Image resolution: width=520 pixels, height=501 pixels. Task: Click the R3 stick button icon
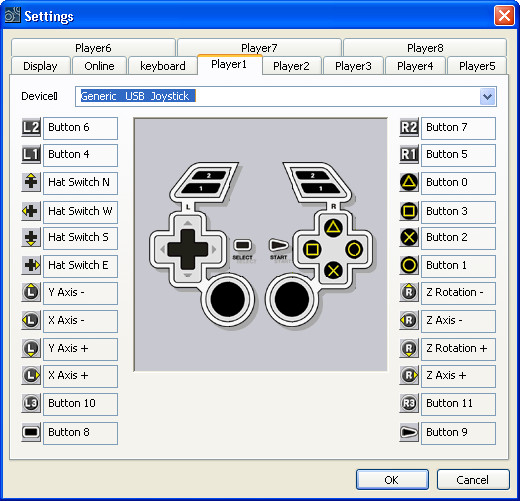tap(409, 403)
